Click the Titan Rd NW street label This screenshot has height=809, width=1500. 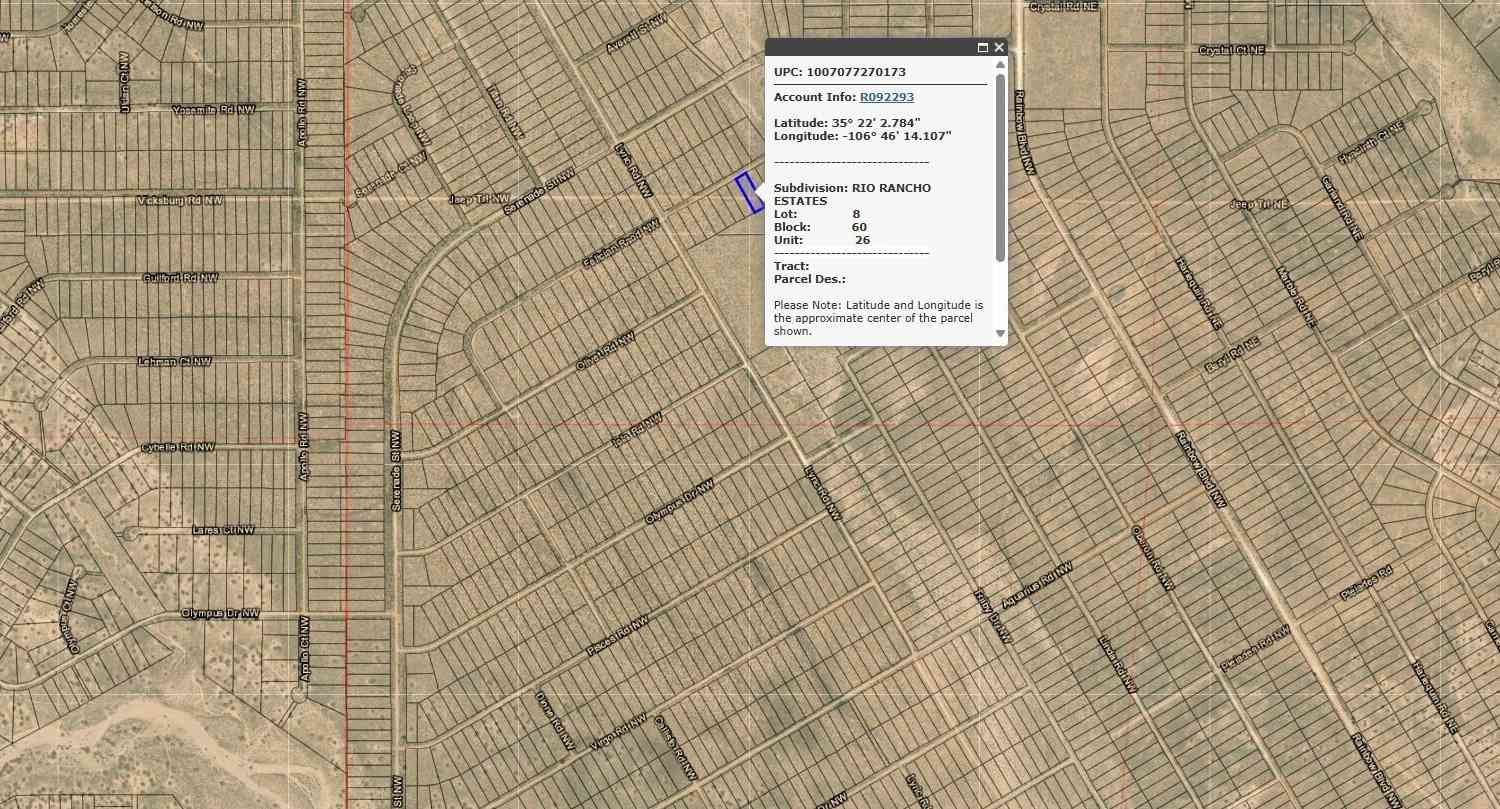pyautogui.click(x=504, y=110)
